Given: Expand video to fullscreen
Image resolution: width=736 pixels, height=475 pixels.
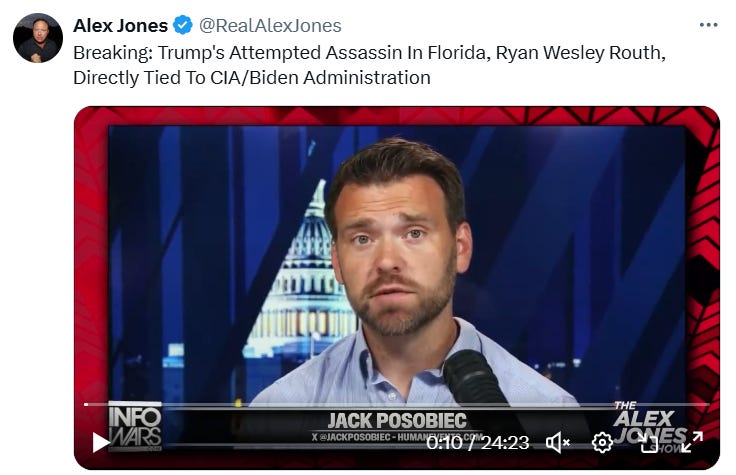Looking at the screenshot, I should click(x=692, y=442).
